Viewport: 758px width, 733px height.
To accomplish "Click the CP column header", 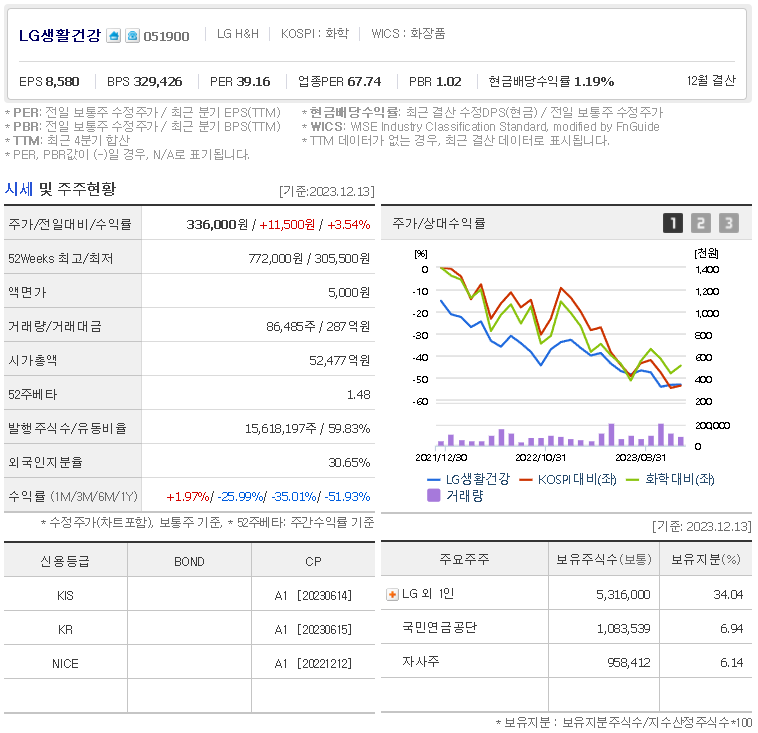I will 313,561.
